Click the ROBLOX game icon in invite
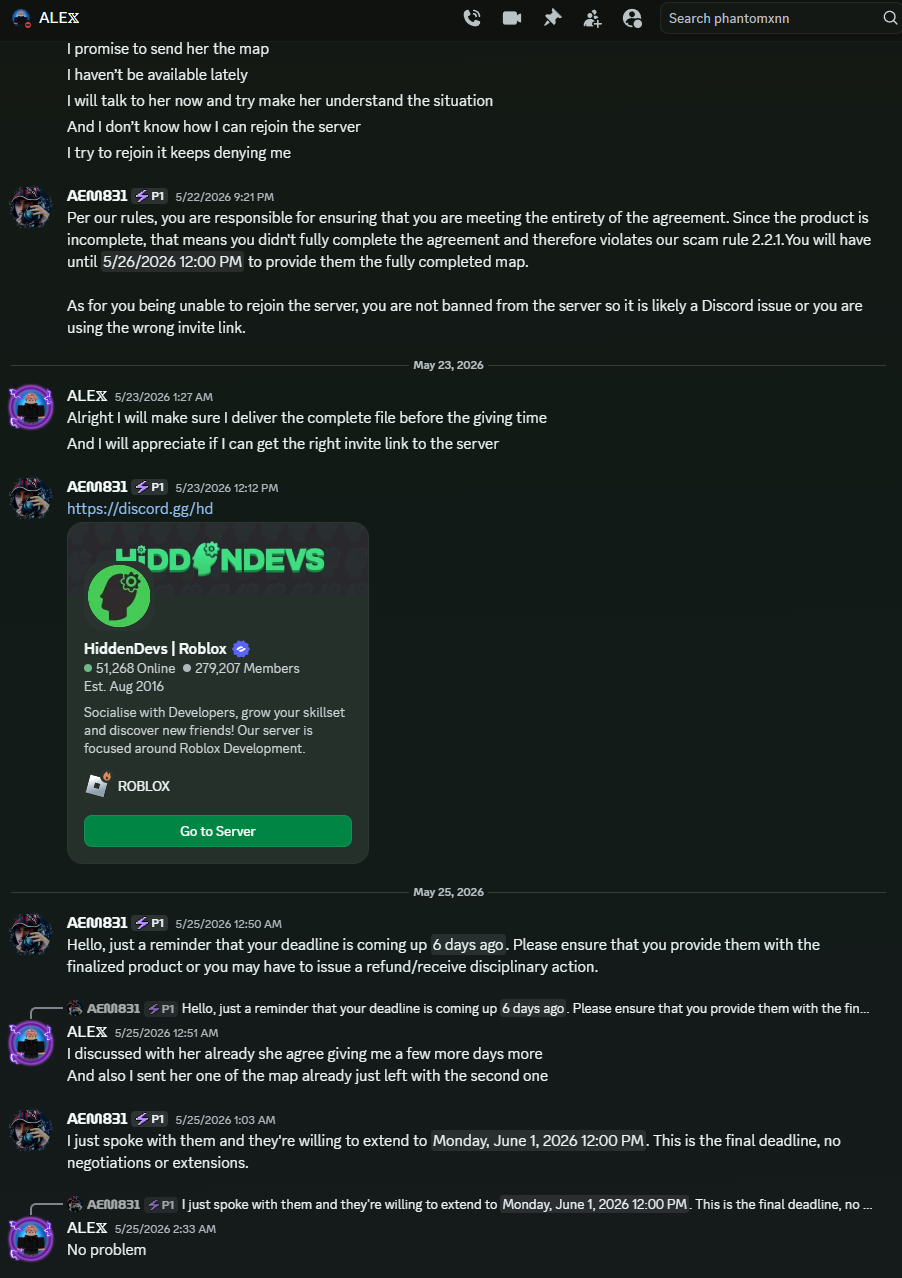This screenshot has height=1278, width=902. tap(97, 785)
